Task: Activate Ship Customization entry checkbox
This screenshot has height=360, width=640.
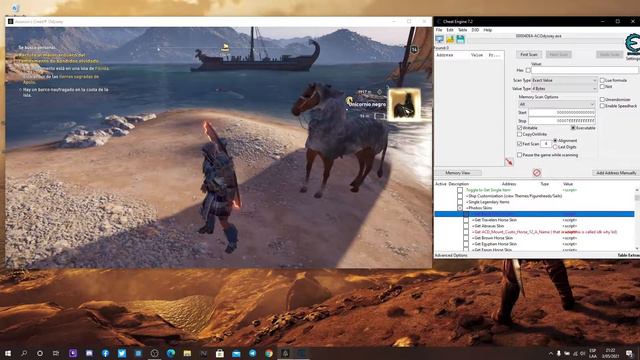Action: coord(460,196)
